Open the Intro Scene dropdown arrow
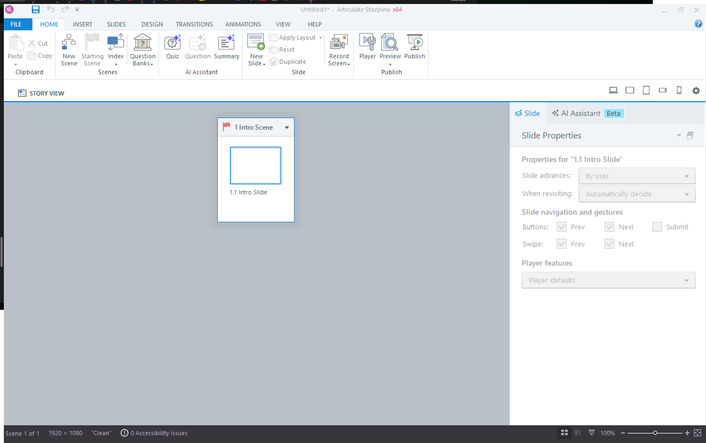Viewport: 706px width, 443px height. tap(287, 128)
